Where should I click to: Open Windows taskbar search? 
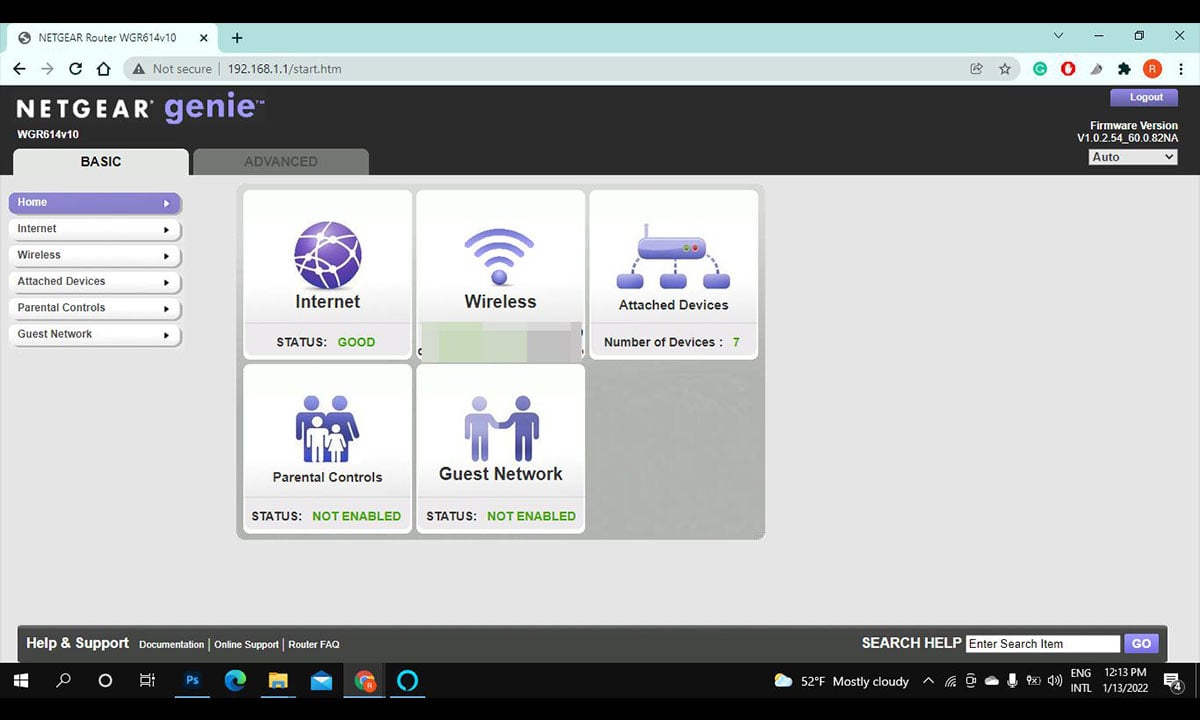coord(64,681)
